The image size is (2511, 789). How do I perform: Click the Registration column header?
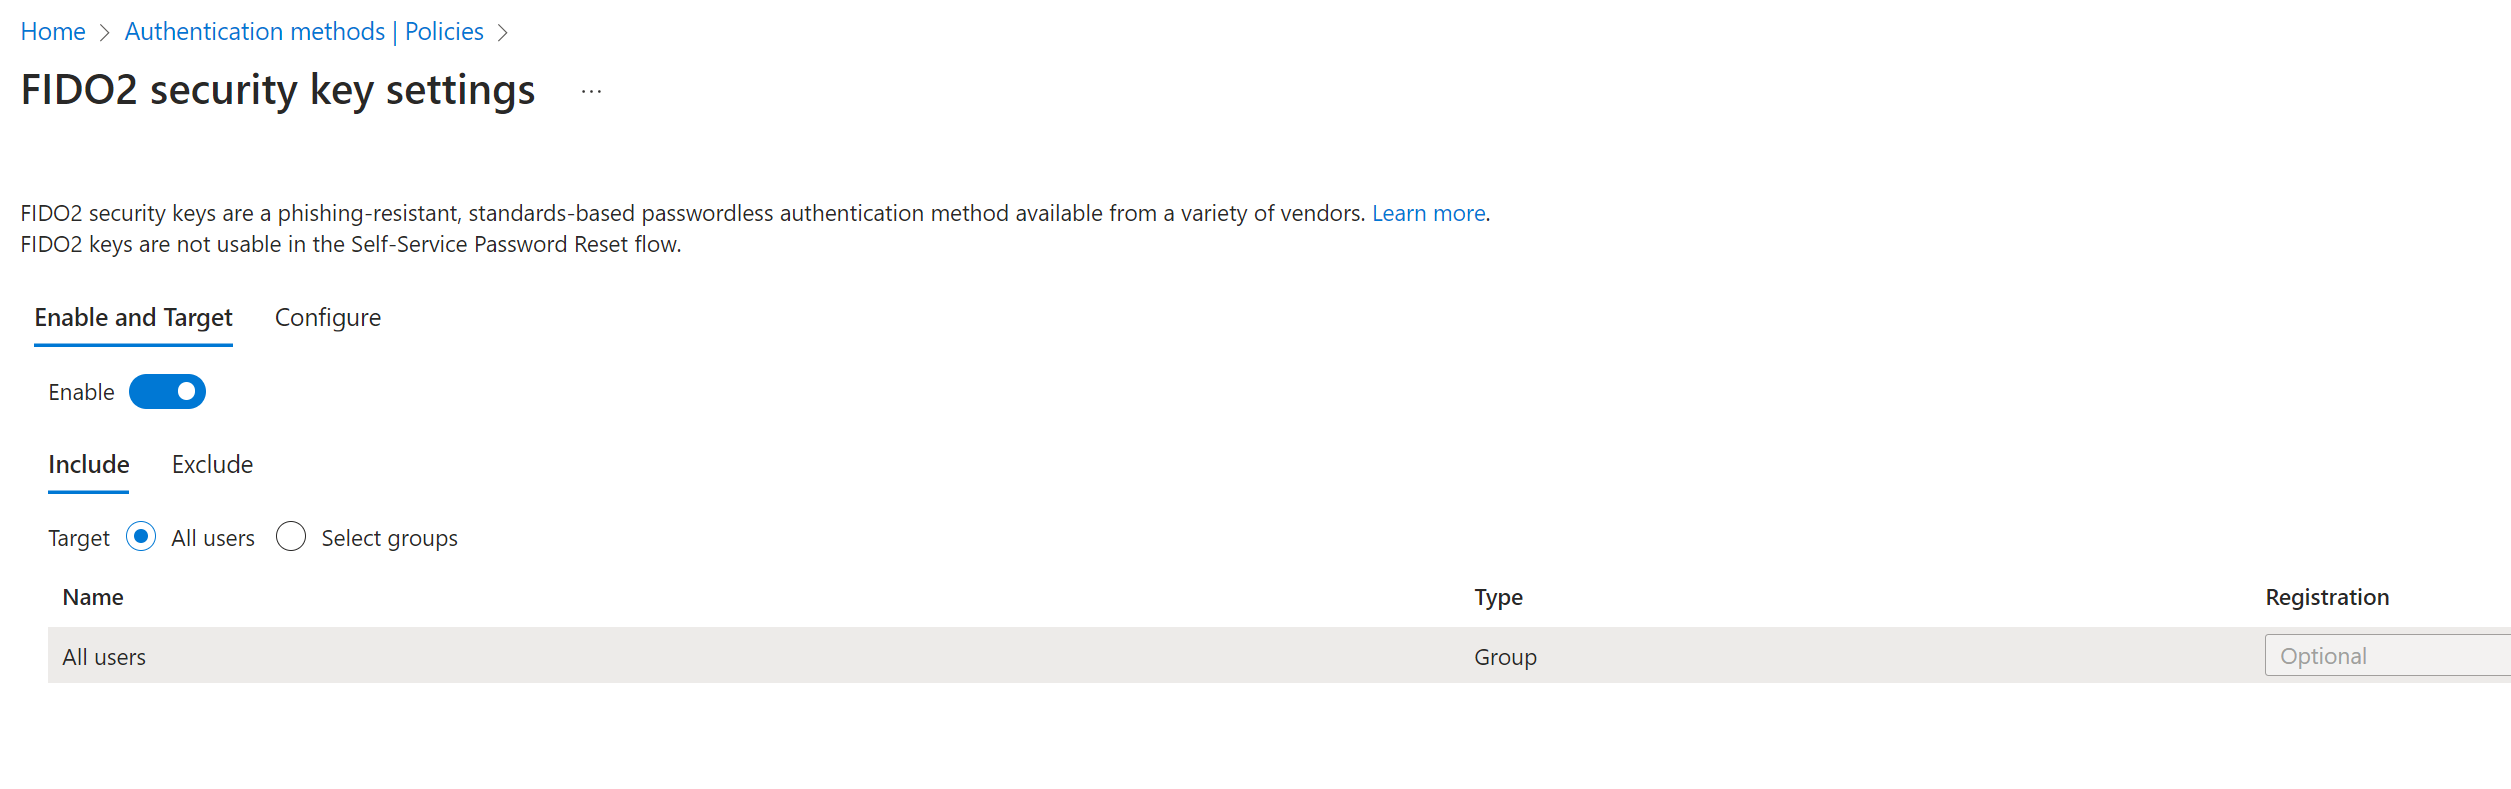point(2327,597)
